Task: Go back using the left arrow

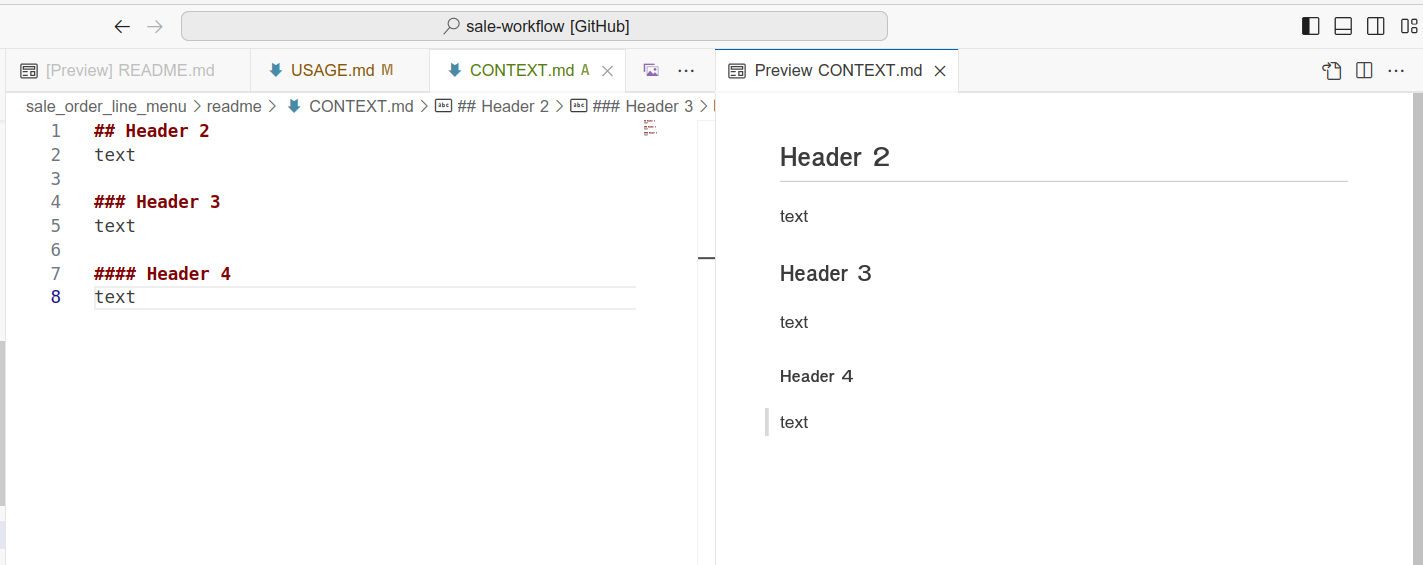Action: click(x=122, y=26)
